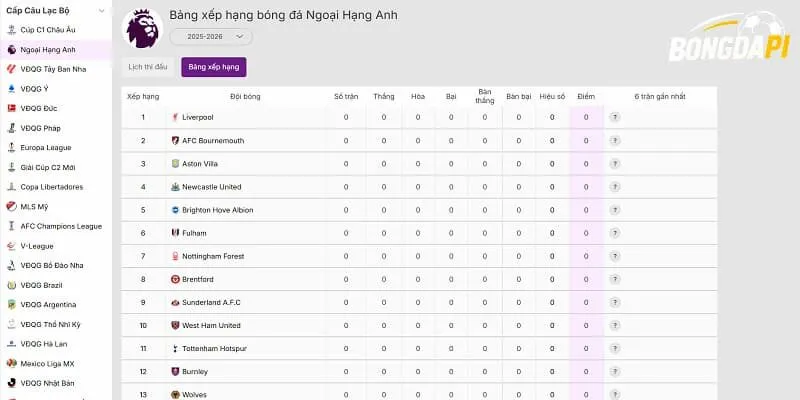This screenshot has width=800, height=400.
Task: Click the Hòa column header
Action: pos(418,96)
